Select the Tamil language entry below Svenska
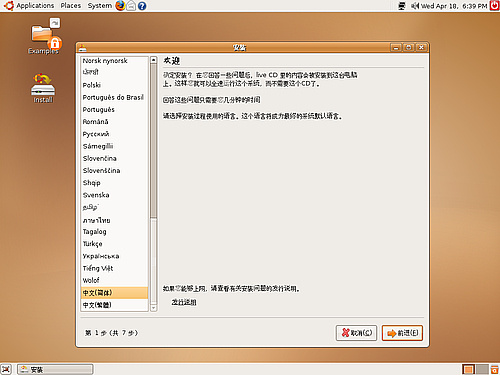The height and width of the screenshot is (375, 500). tap(114, 207)
